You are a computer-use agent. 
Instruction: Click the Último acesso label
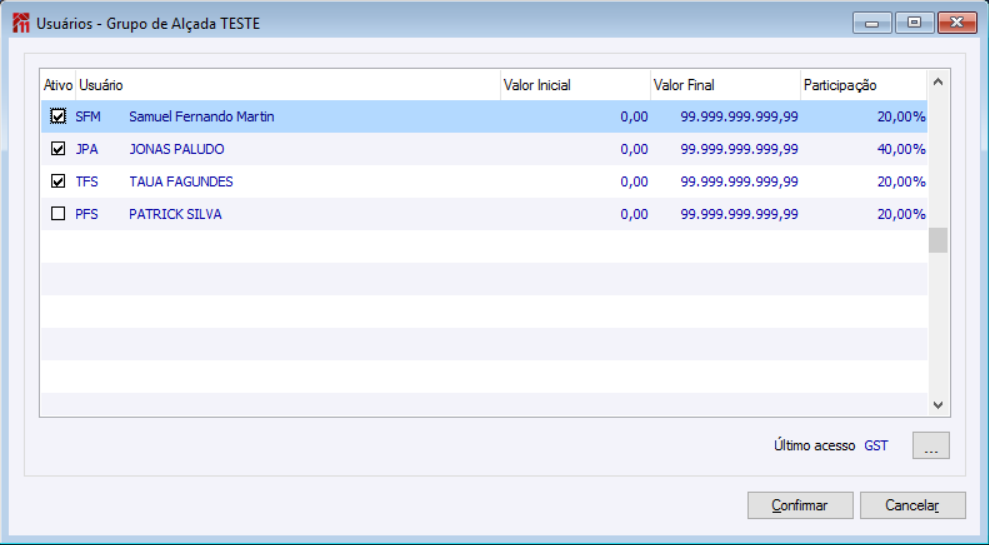pos(814,446)
